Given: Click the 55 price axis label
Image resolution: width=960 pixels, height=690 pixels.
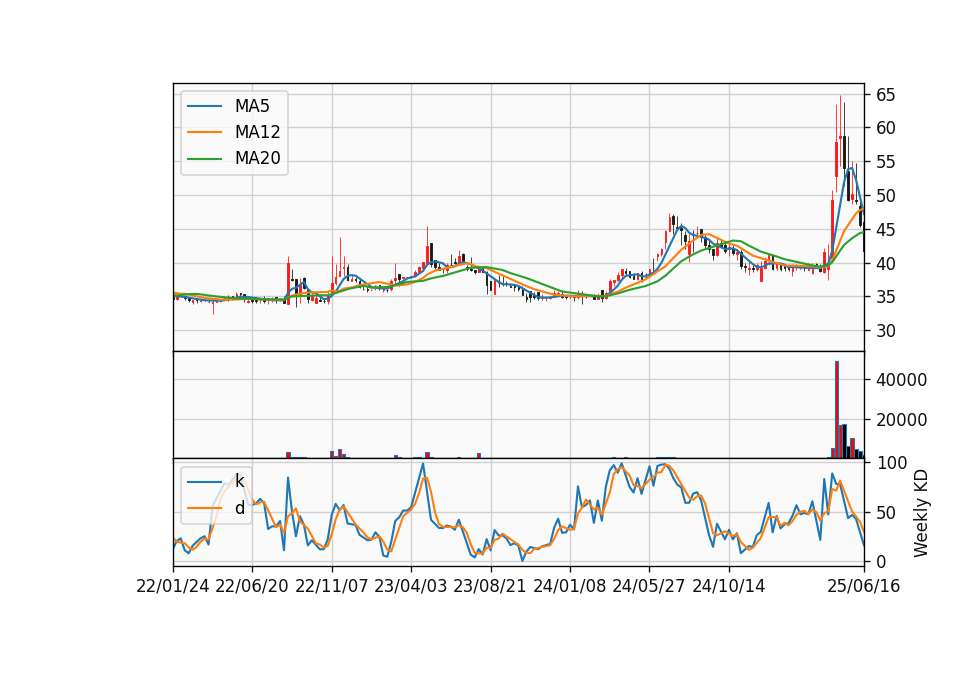Looking at the screenshot, I should tap(885, 162).
